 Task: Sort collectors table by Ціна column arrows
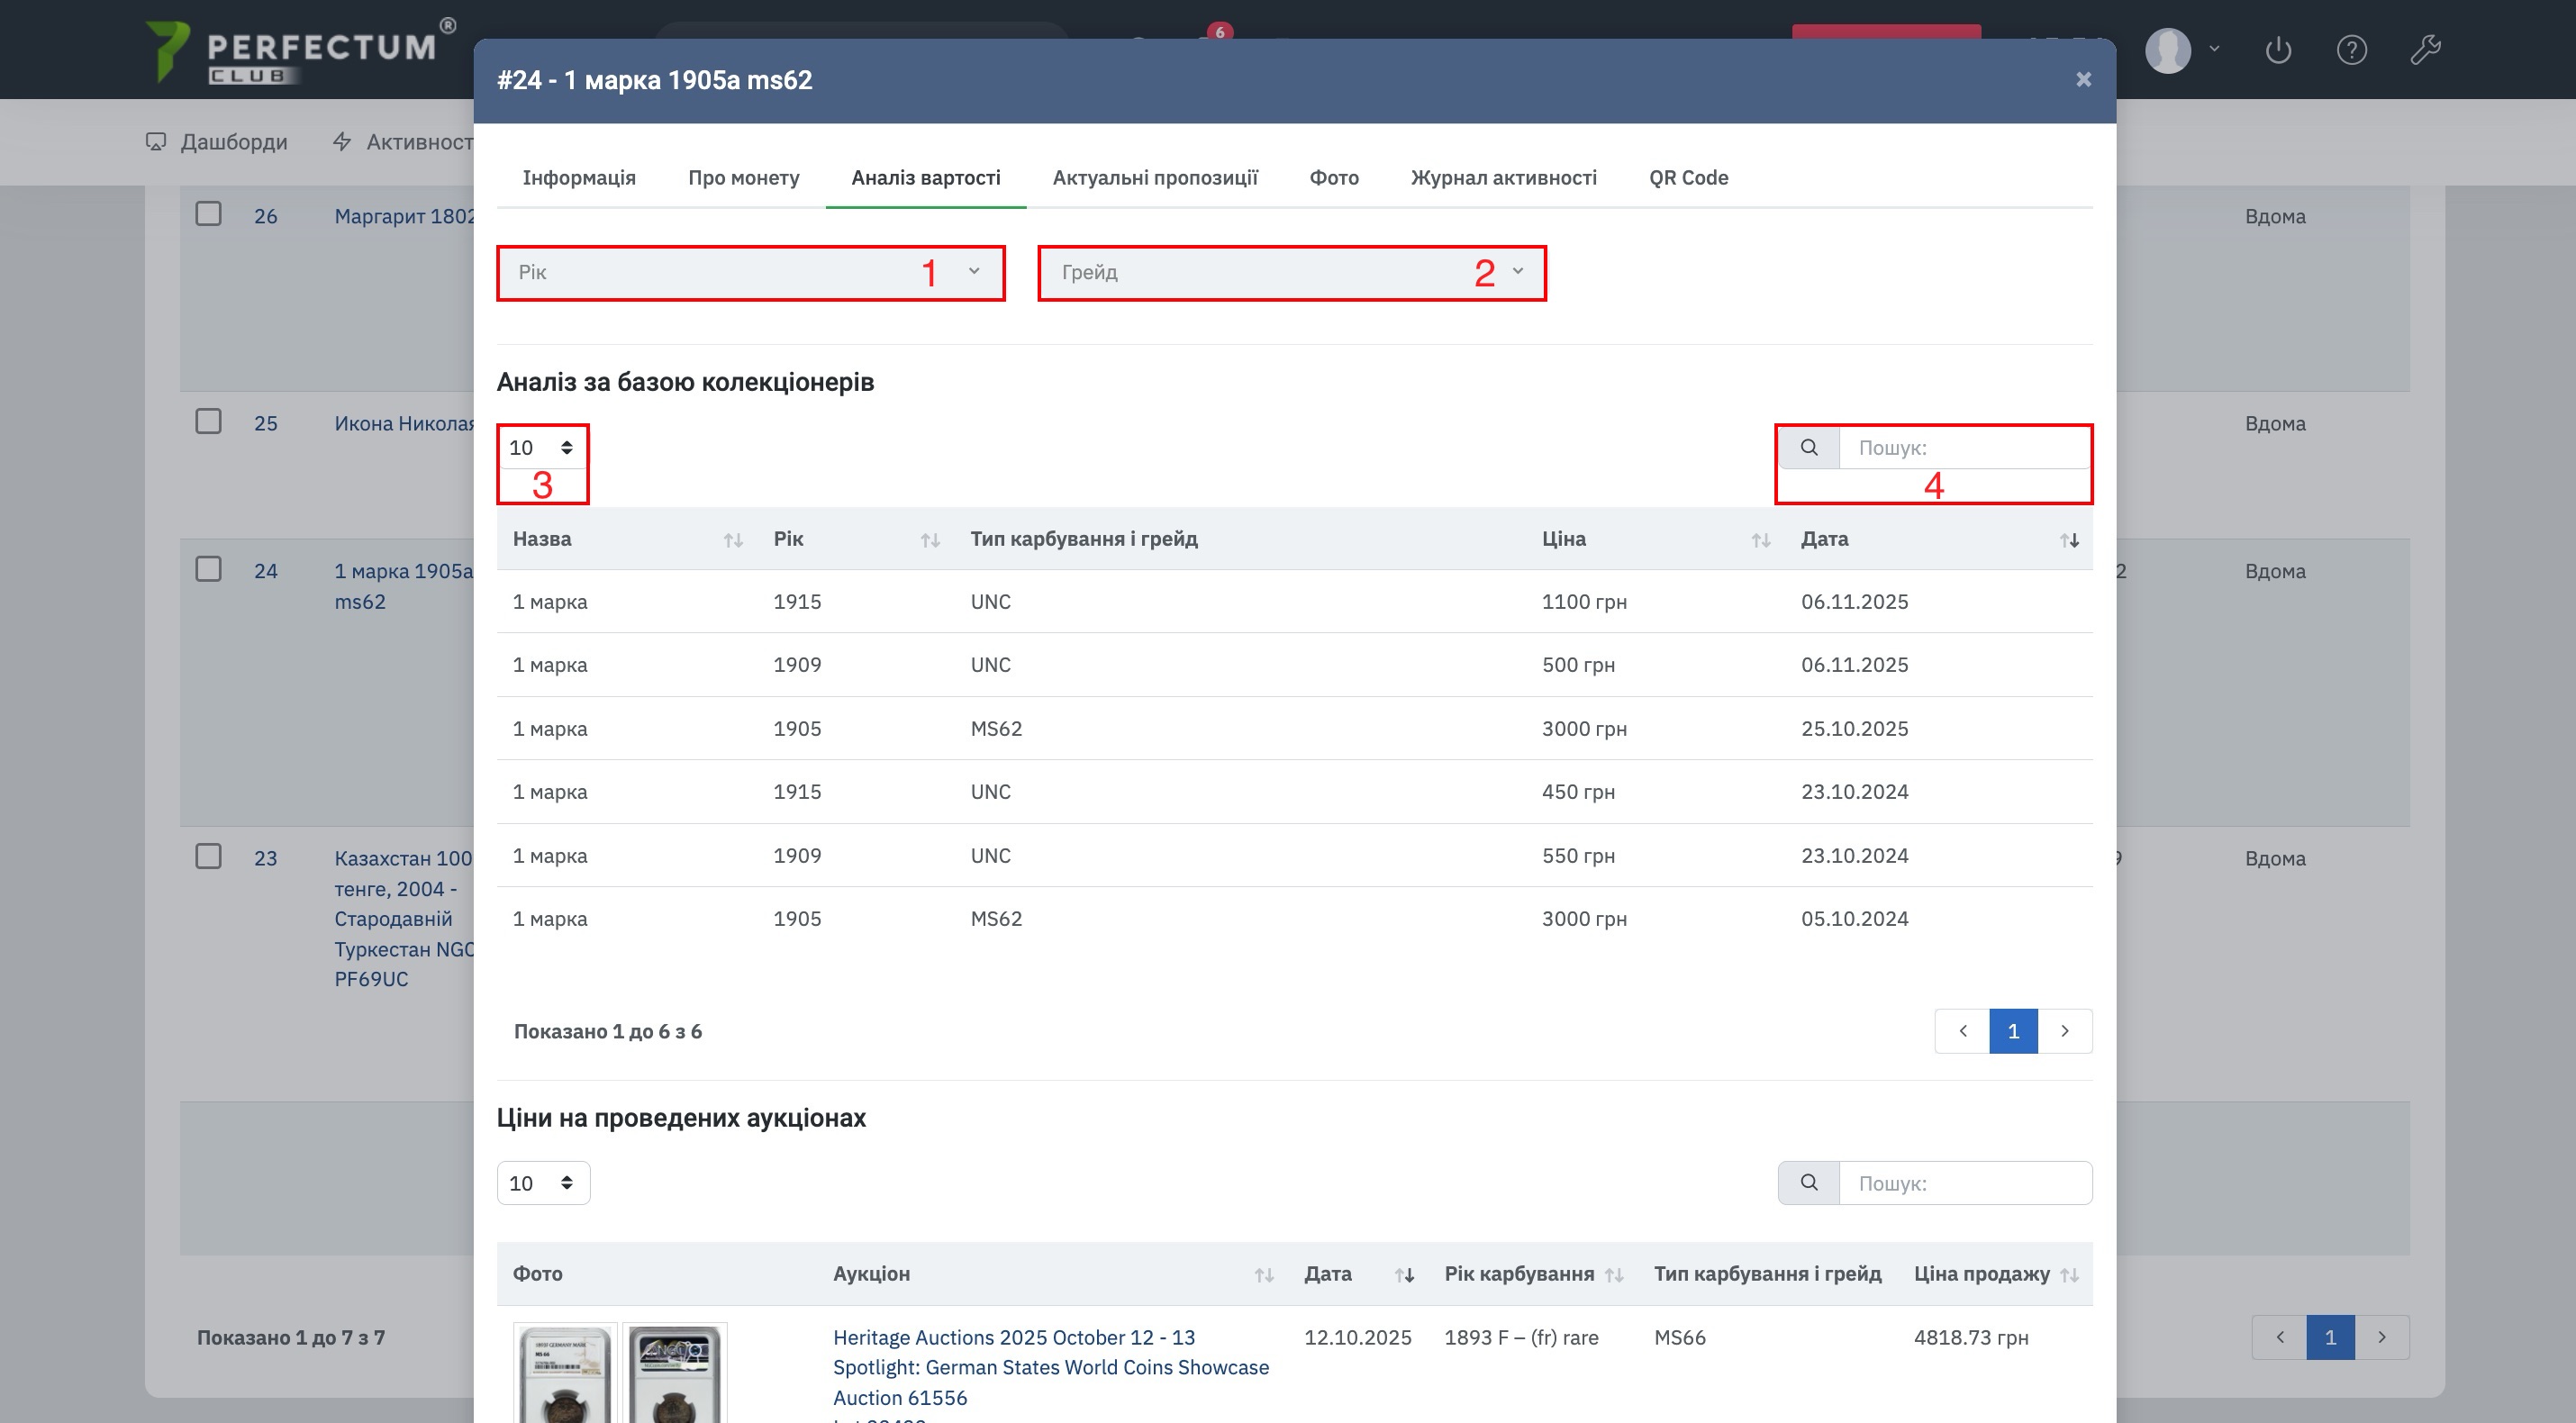1760,540
